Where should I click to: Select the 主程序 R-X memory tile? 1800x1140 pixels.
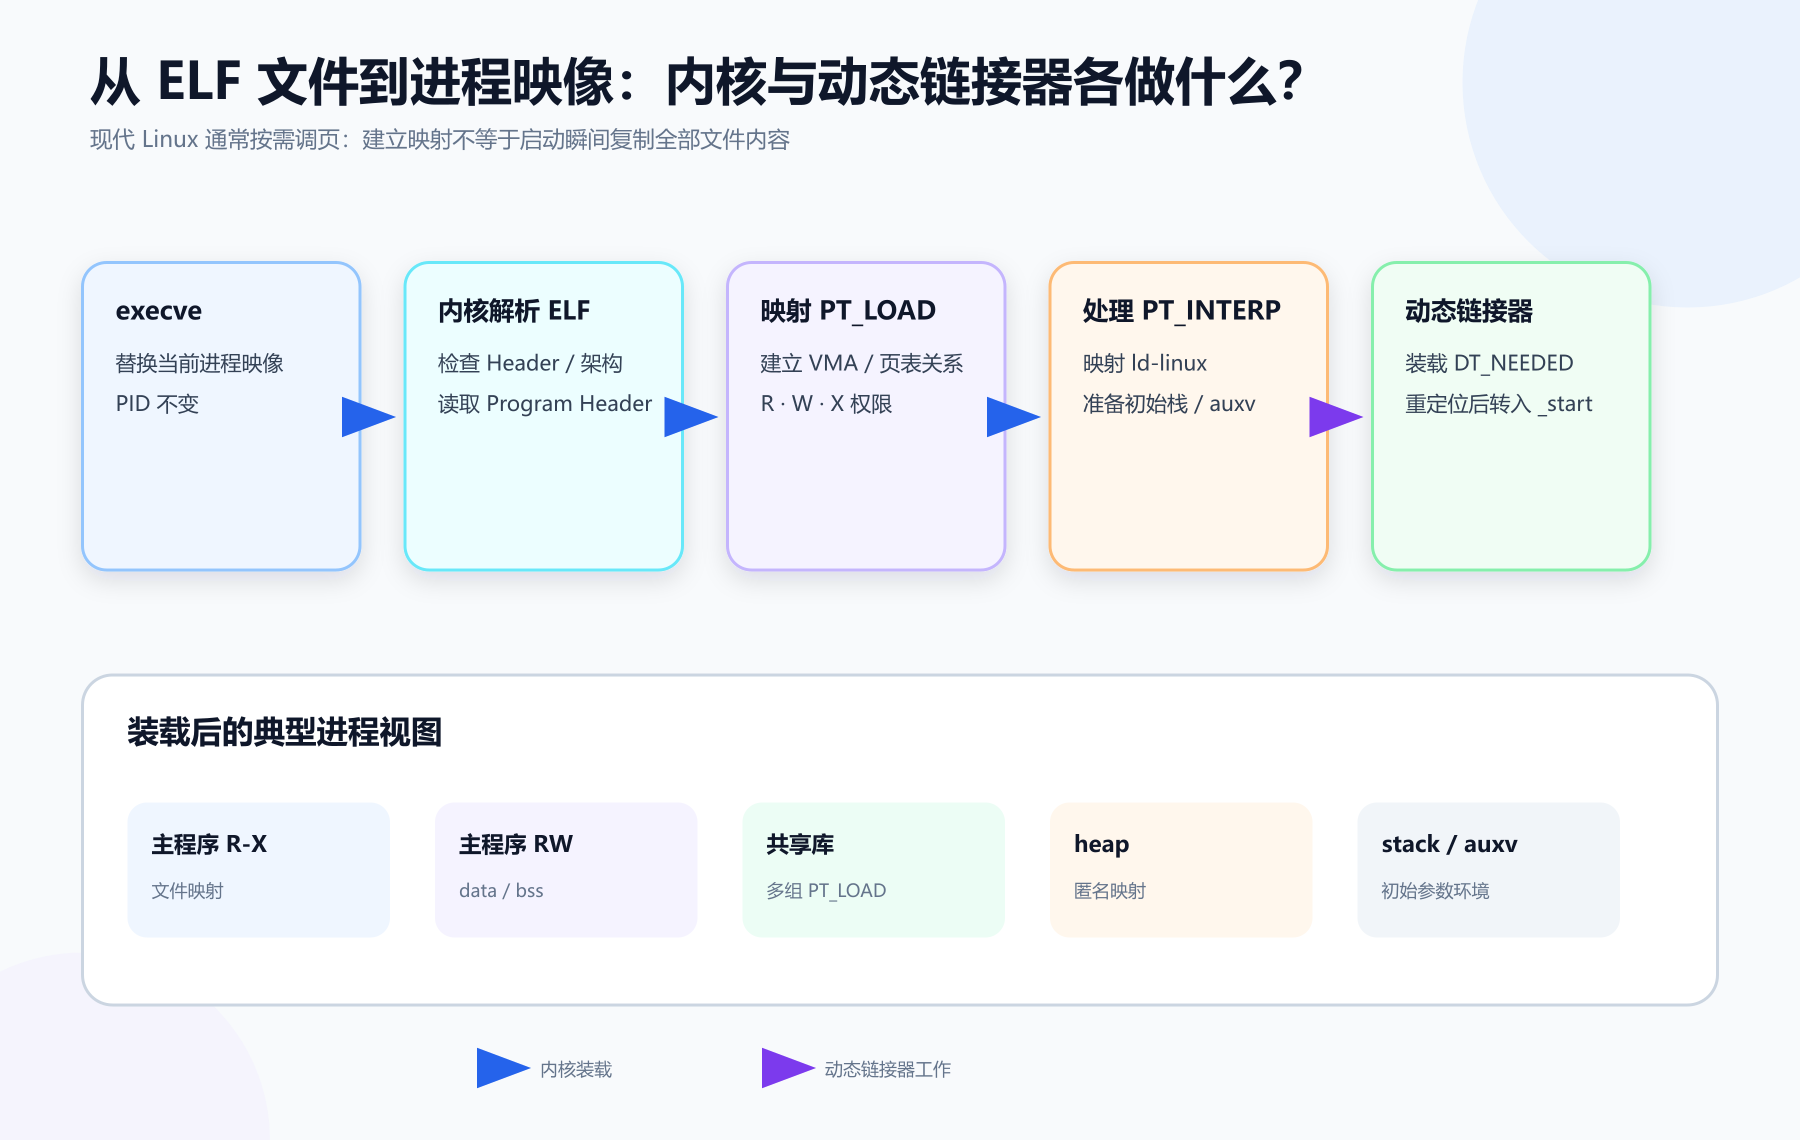pyautogui.click(x=259, y=869)
